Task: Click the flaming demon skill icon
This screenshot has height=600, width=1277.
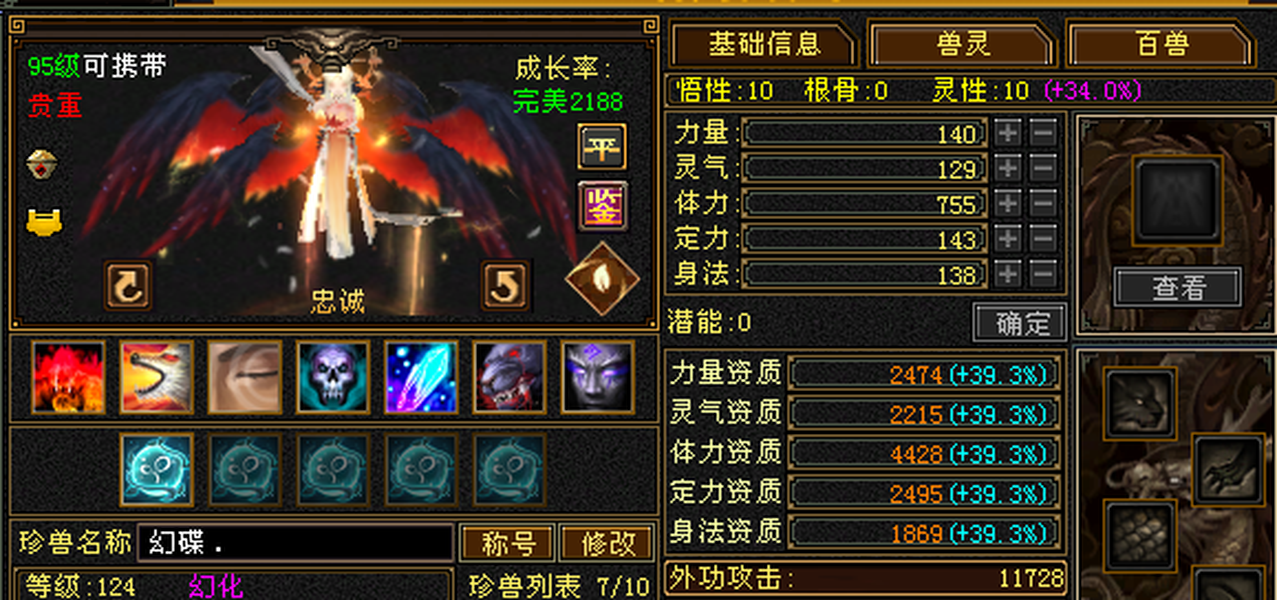Action: [68, 377]
